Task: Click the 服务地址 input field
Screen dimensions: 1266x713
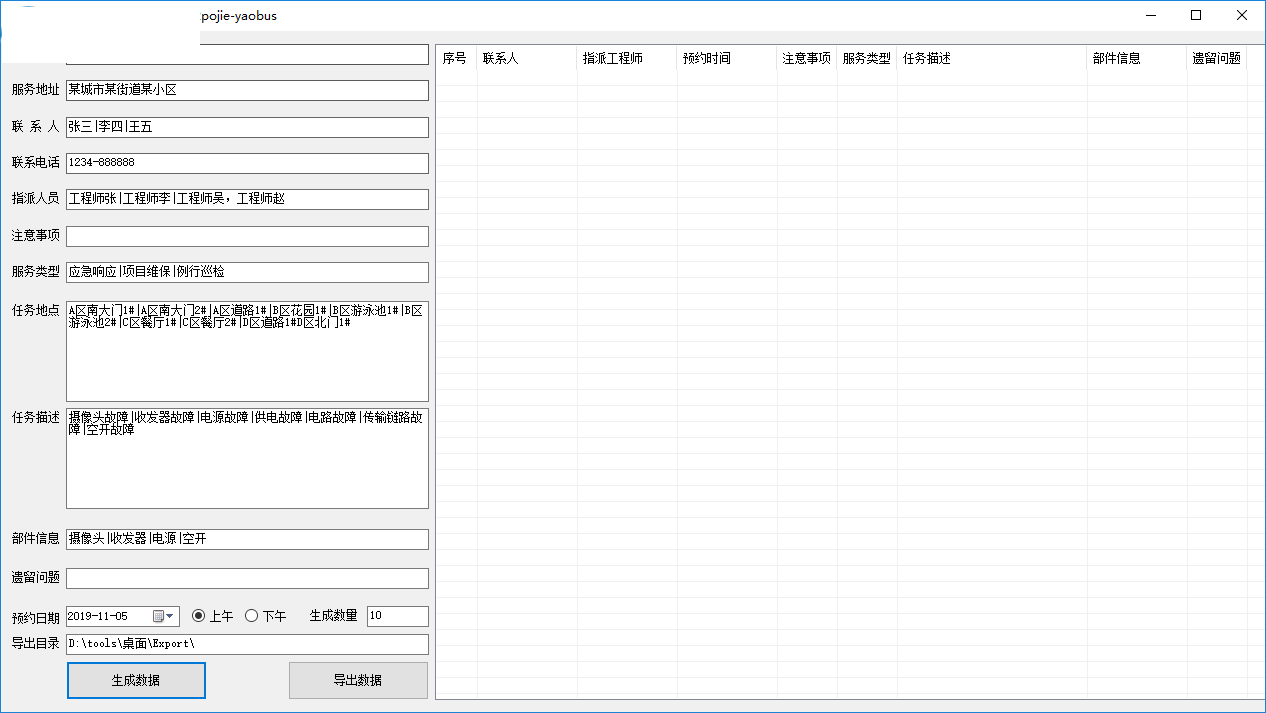Action: (247, 90)
